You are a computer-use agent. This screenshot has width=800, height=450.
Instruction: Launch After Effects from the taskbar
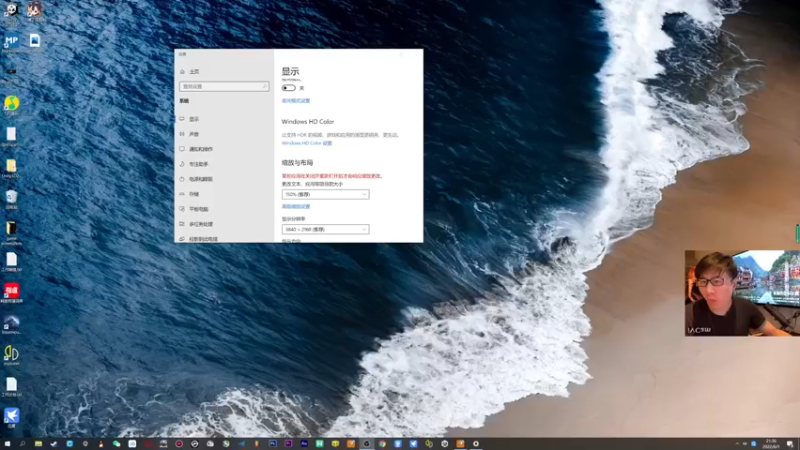(304, 444)
